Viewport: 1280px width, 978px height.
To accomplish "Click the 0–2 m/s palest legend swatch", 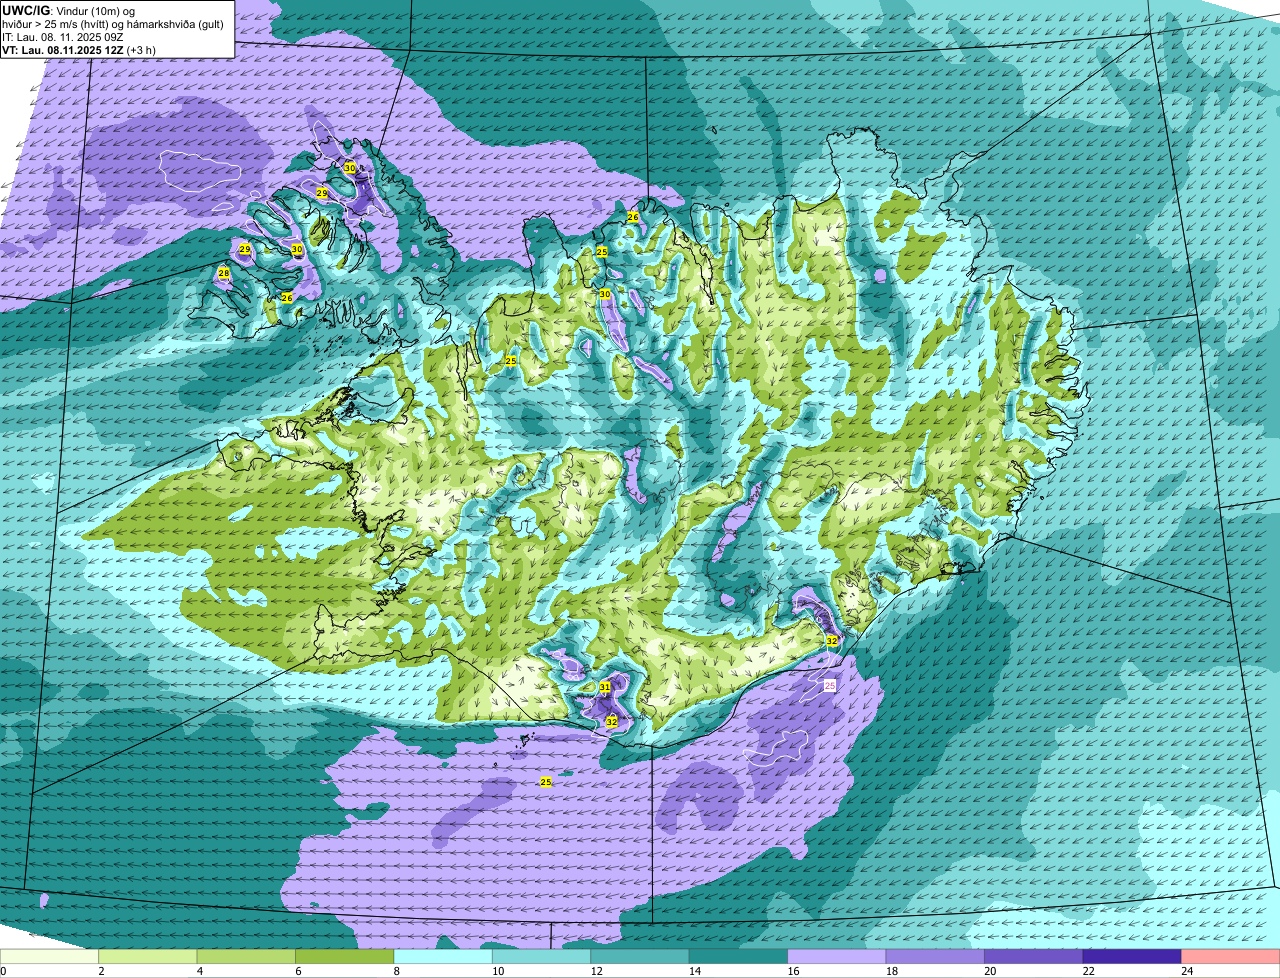I will click(x=50, y=957).
